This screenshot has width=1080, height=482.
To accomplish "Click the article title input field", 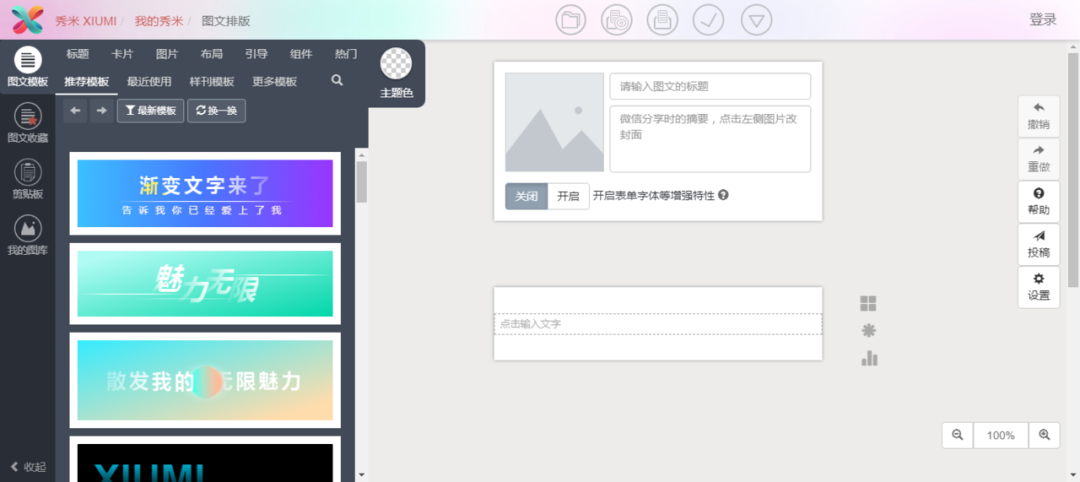I will (x=710, y=87).
